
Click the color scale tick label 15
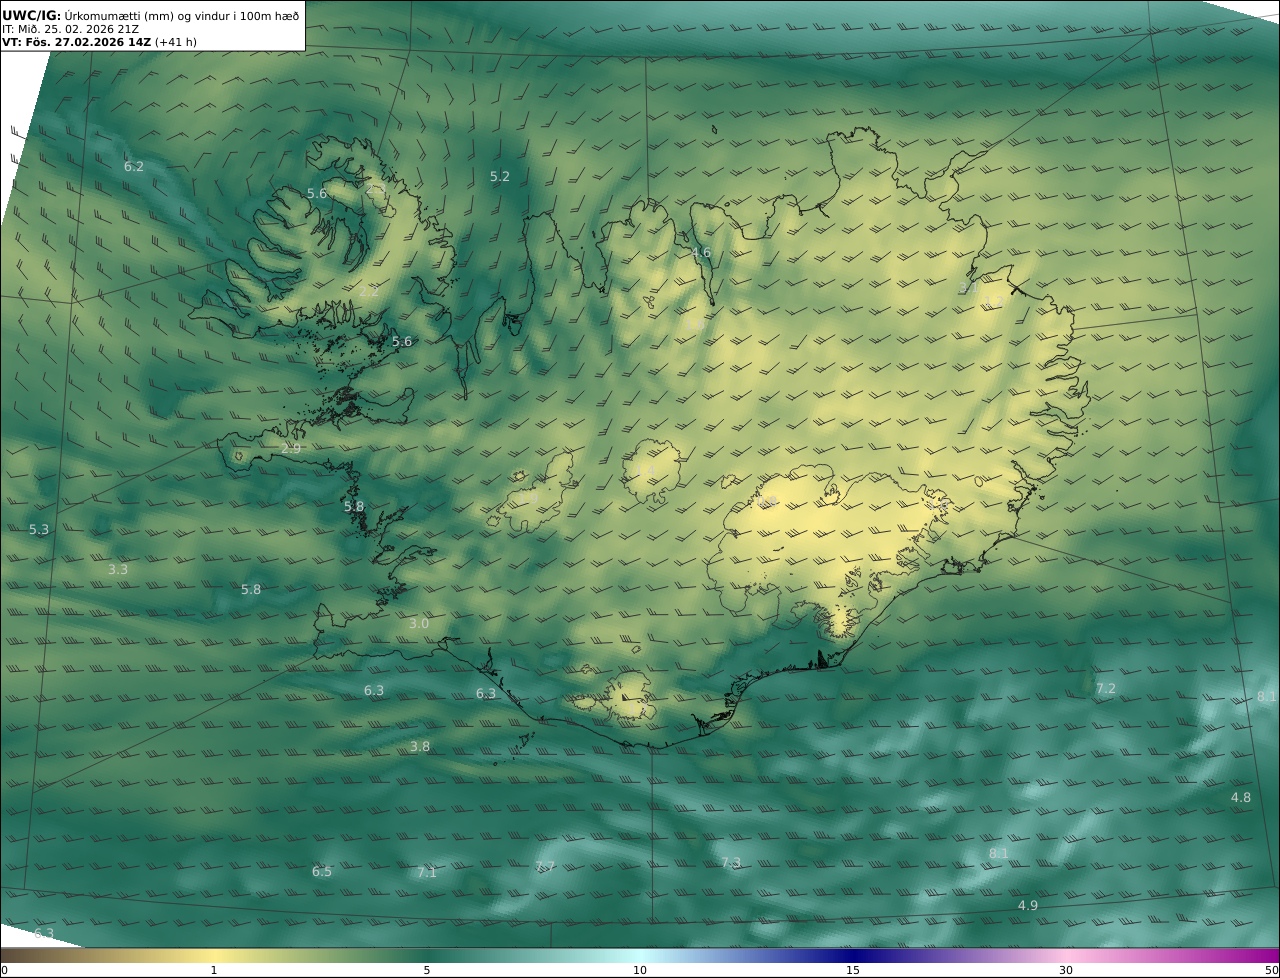pos(853,970)
